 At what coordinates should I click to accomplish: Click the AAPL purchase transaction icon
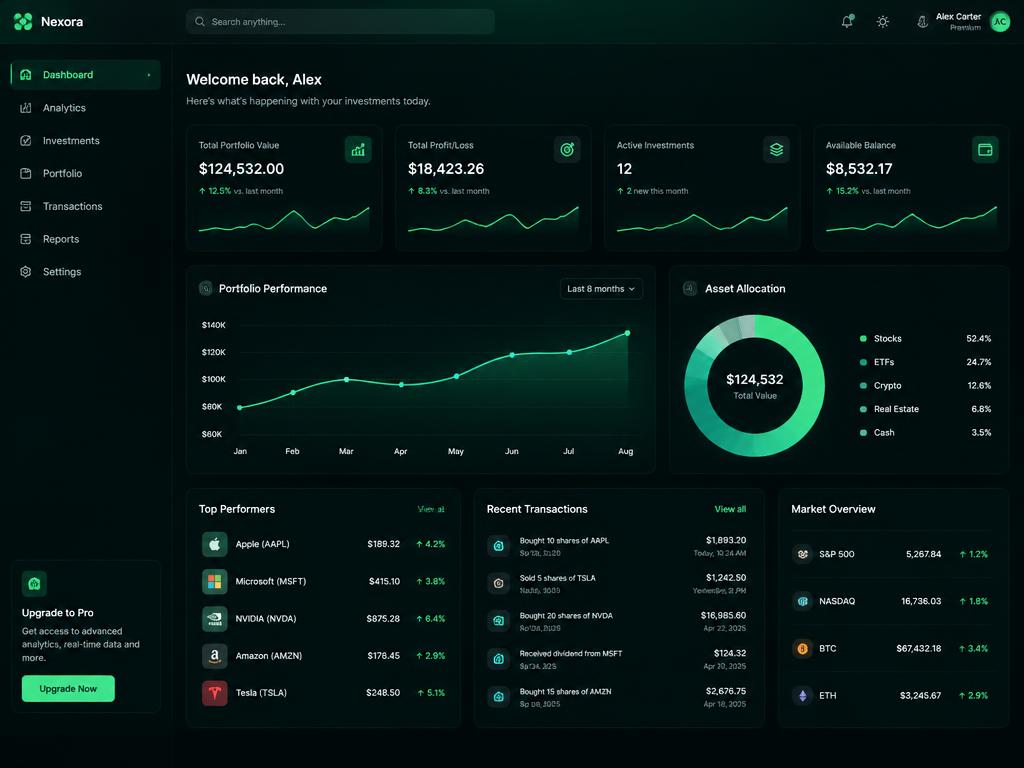(x=498, y=546)
